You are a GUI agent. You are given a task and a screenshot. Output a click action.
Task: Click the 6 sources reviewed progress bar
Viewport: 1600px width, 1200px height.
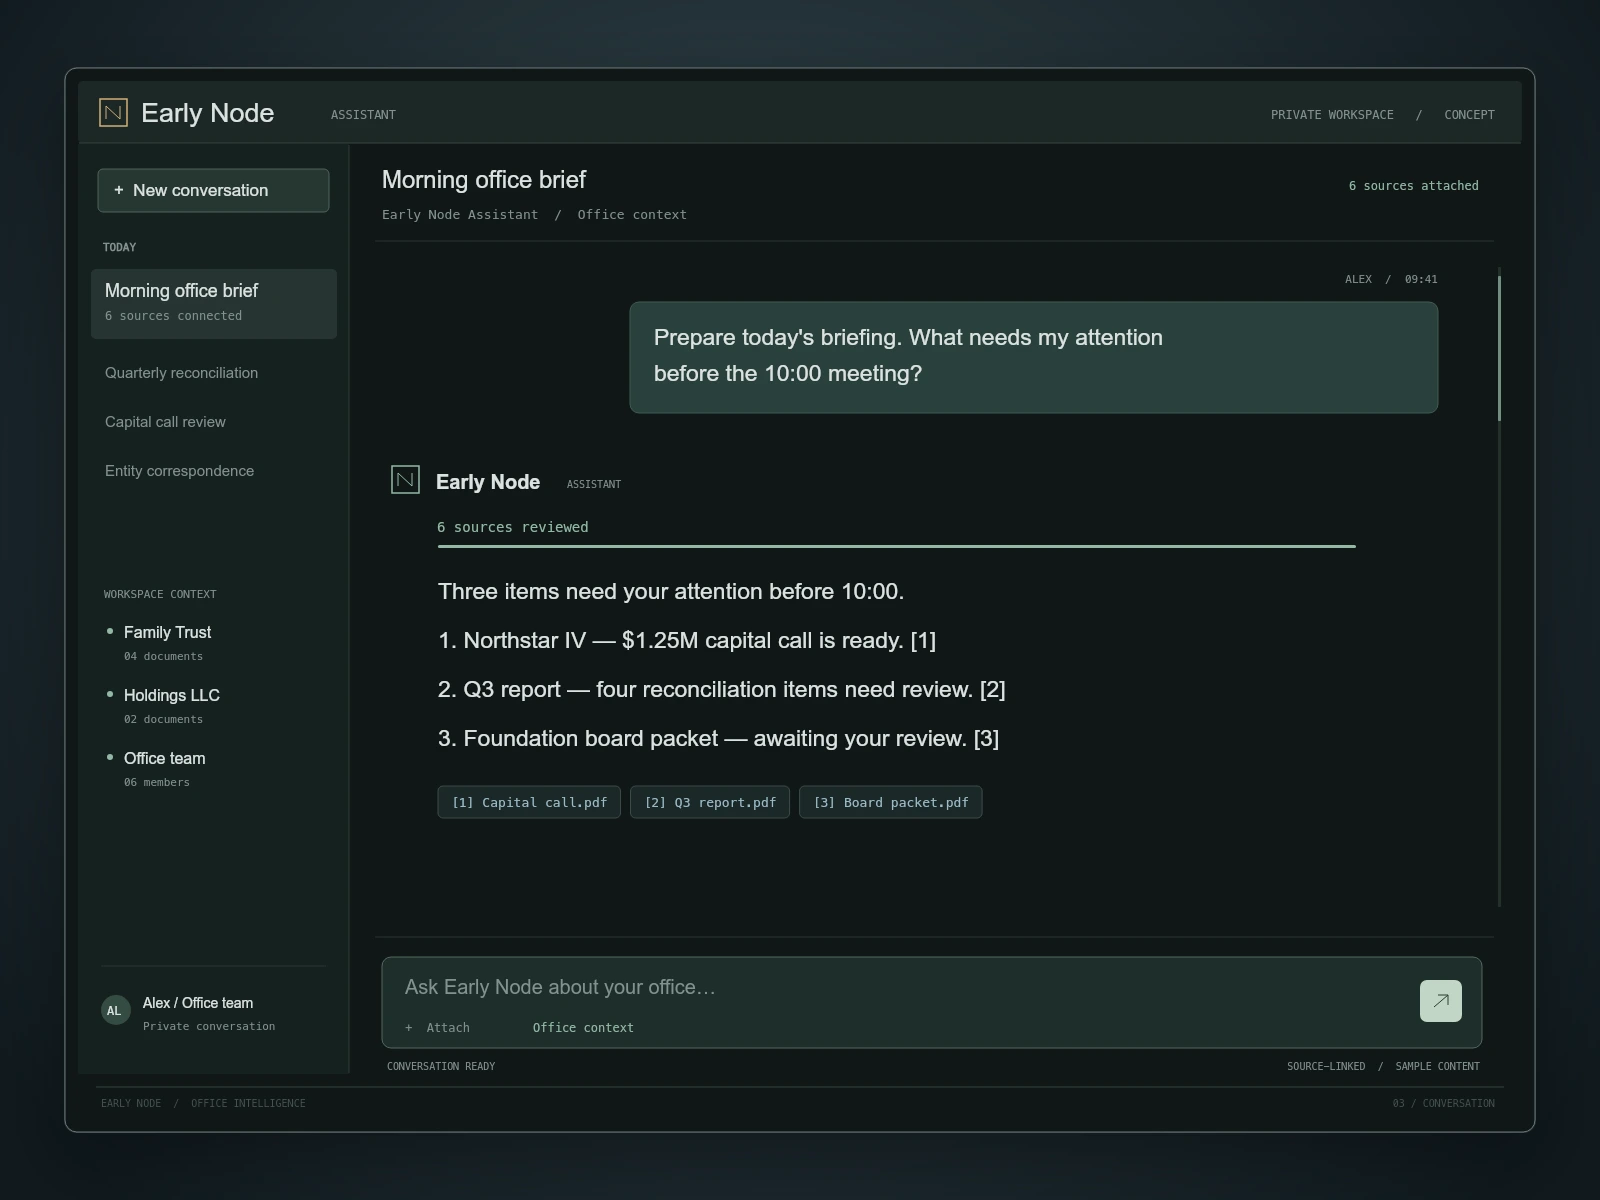coord(897,546)
